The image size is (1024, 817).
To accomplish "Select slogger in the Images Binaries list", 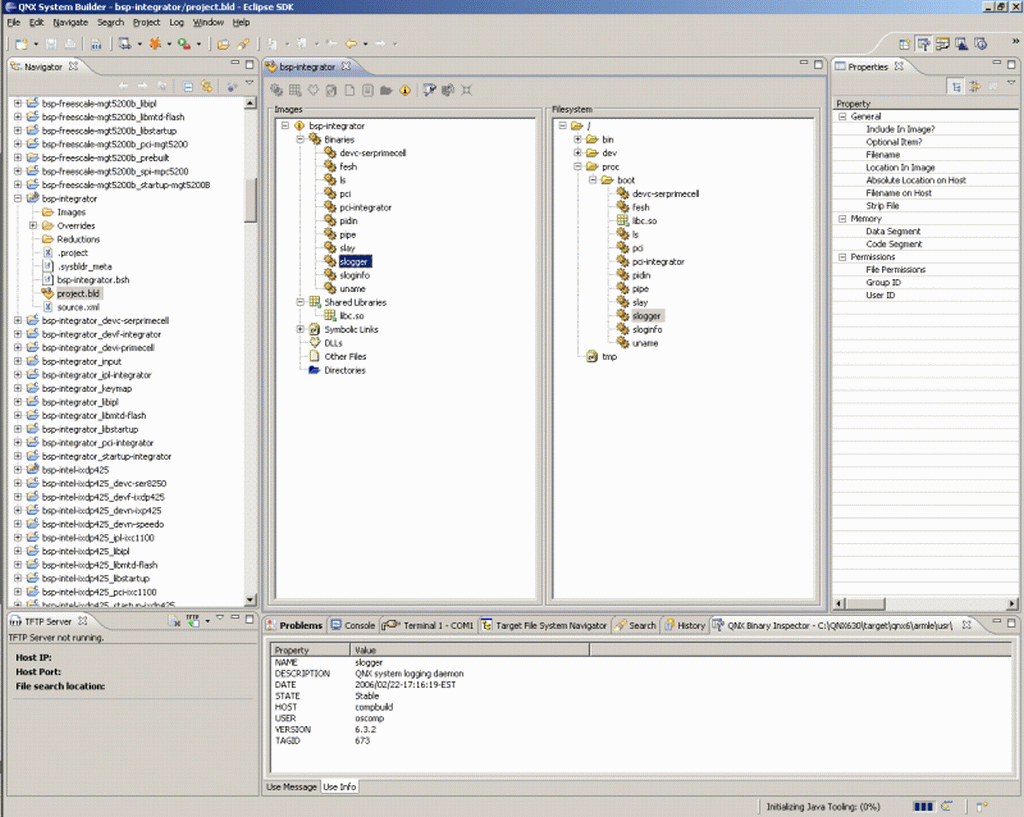I will (355, 261).
